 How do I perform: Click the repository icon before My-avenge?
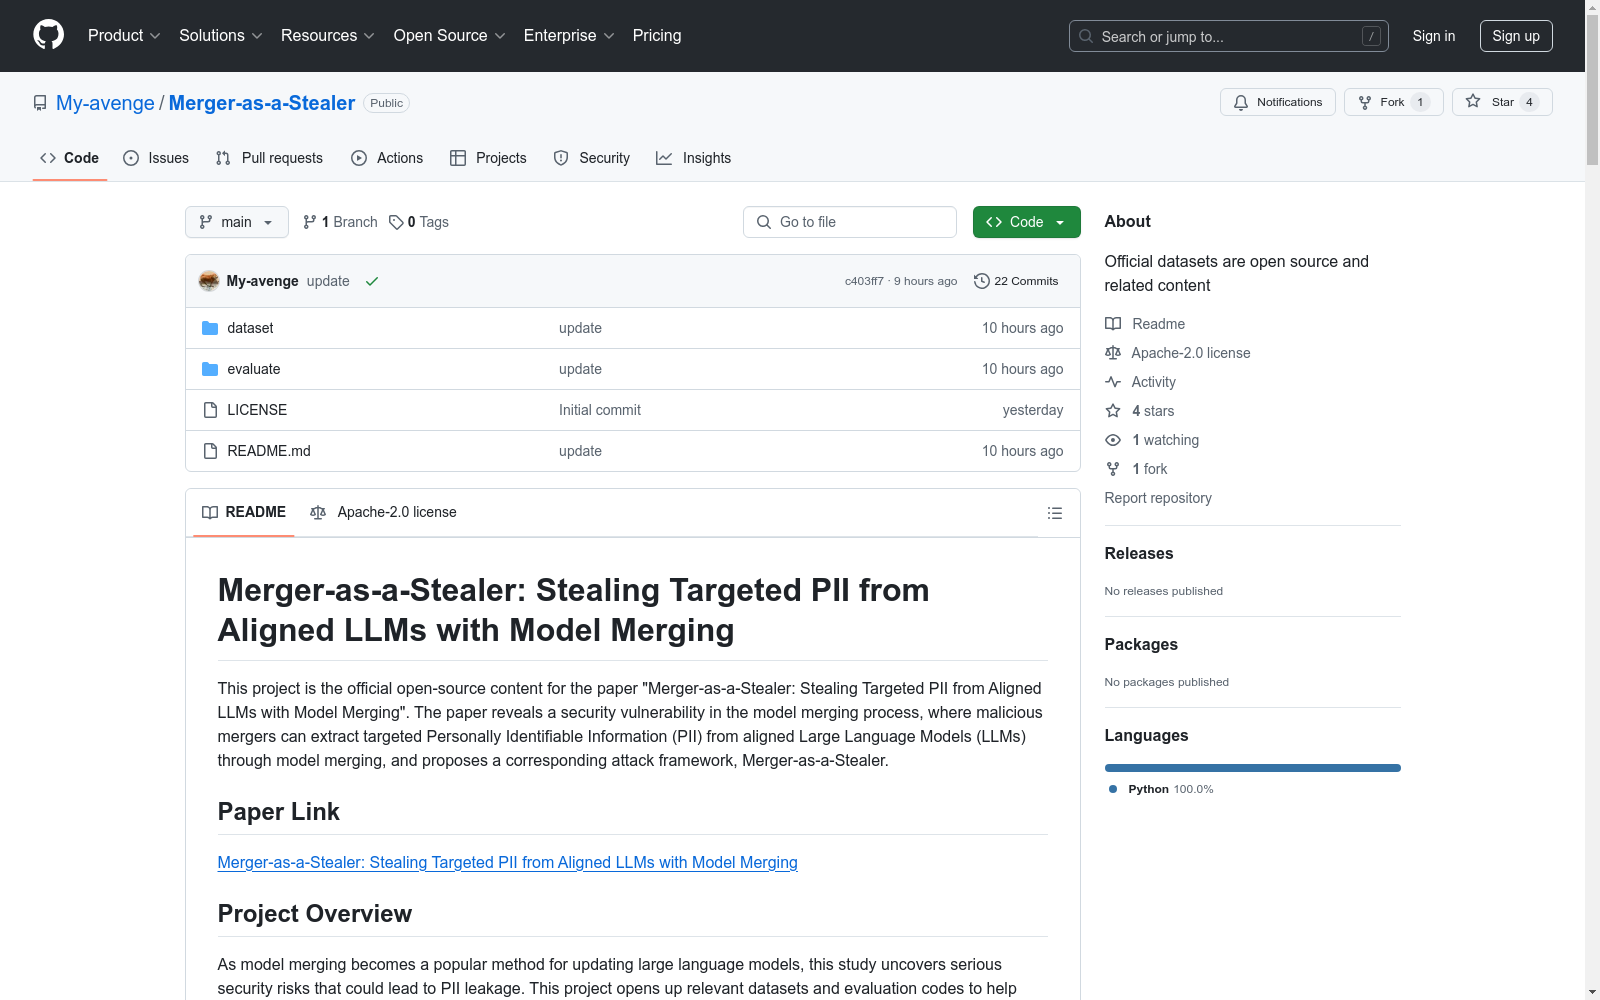[40, 103]
